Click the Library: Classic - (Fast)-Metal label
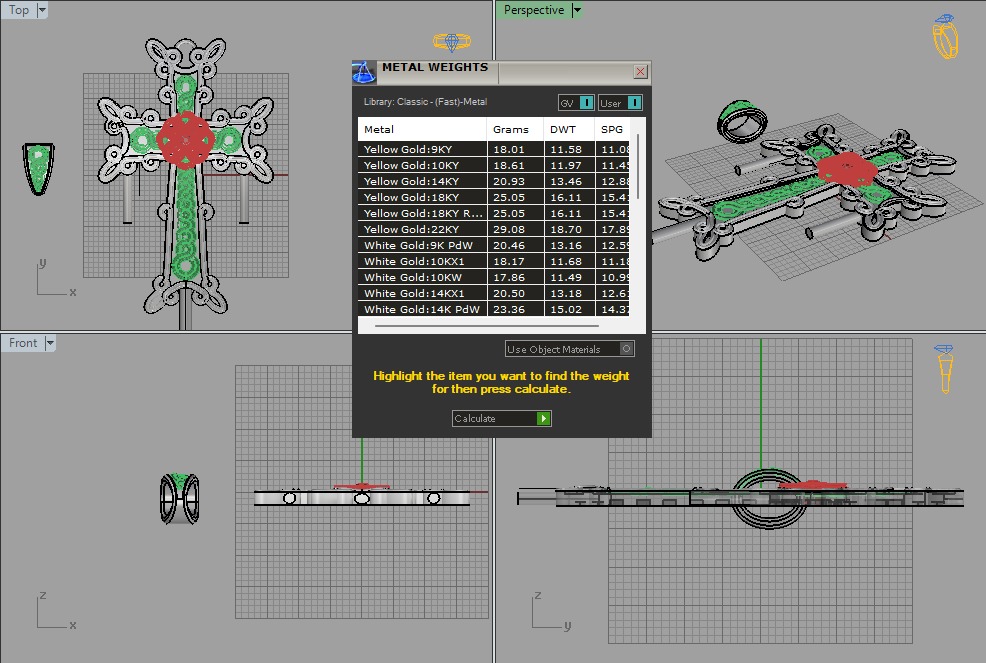This screenshot has width=986, height=663. [425, 102]
